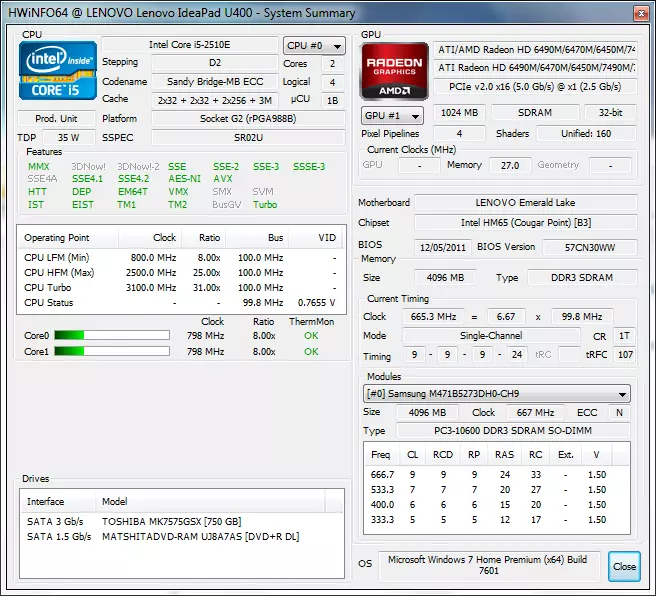Click the Operating Point column header

(68, 238)
